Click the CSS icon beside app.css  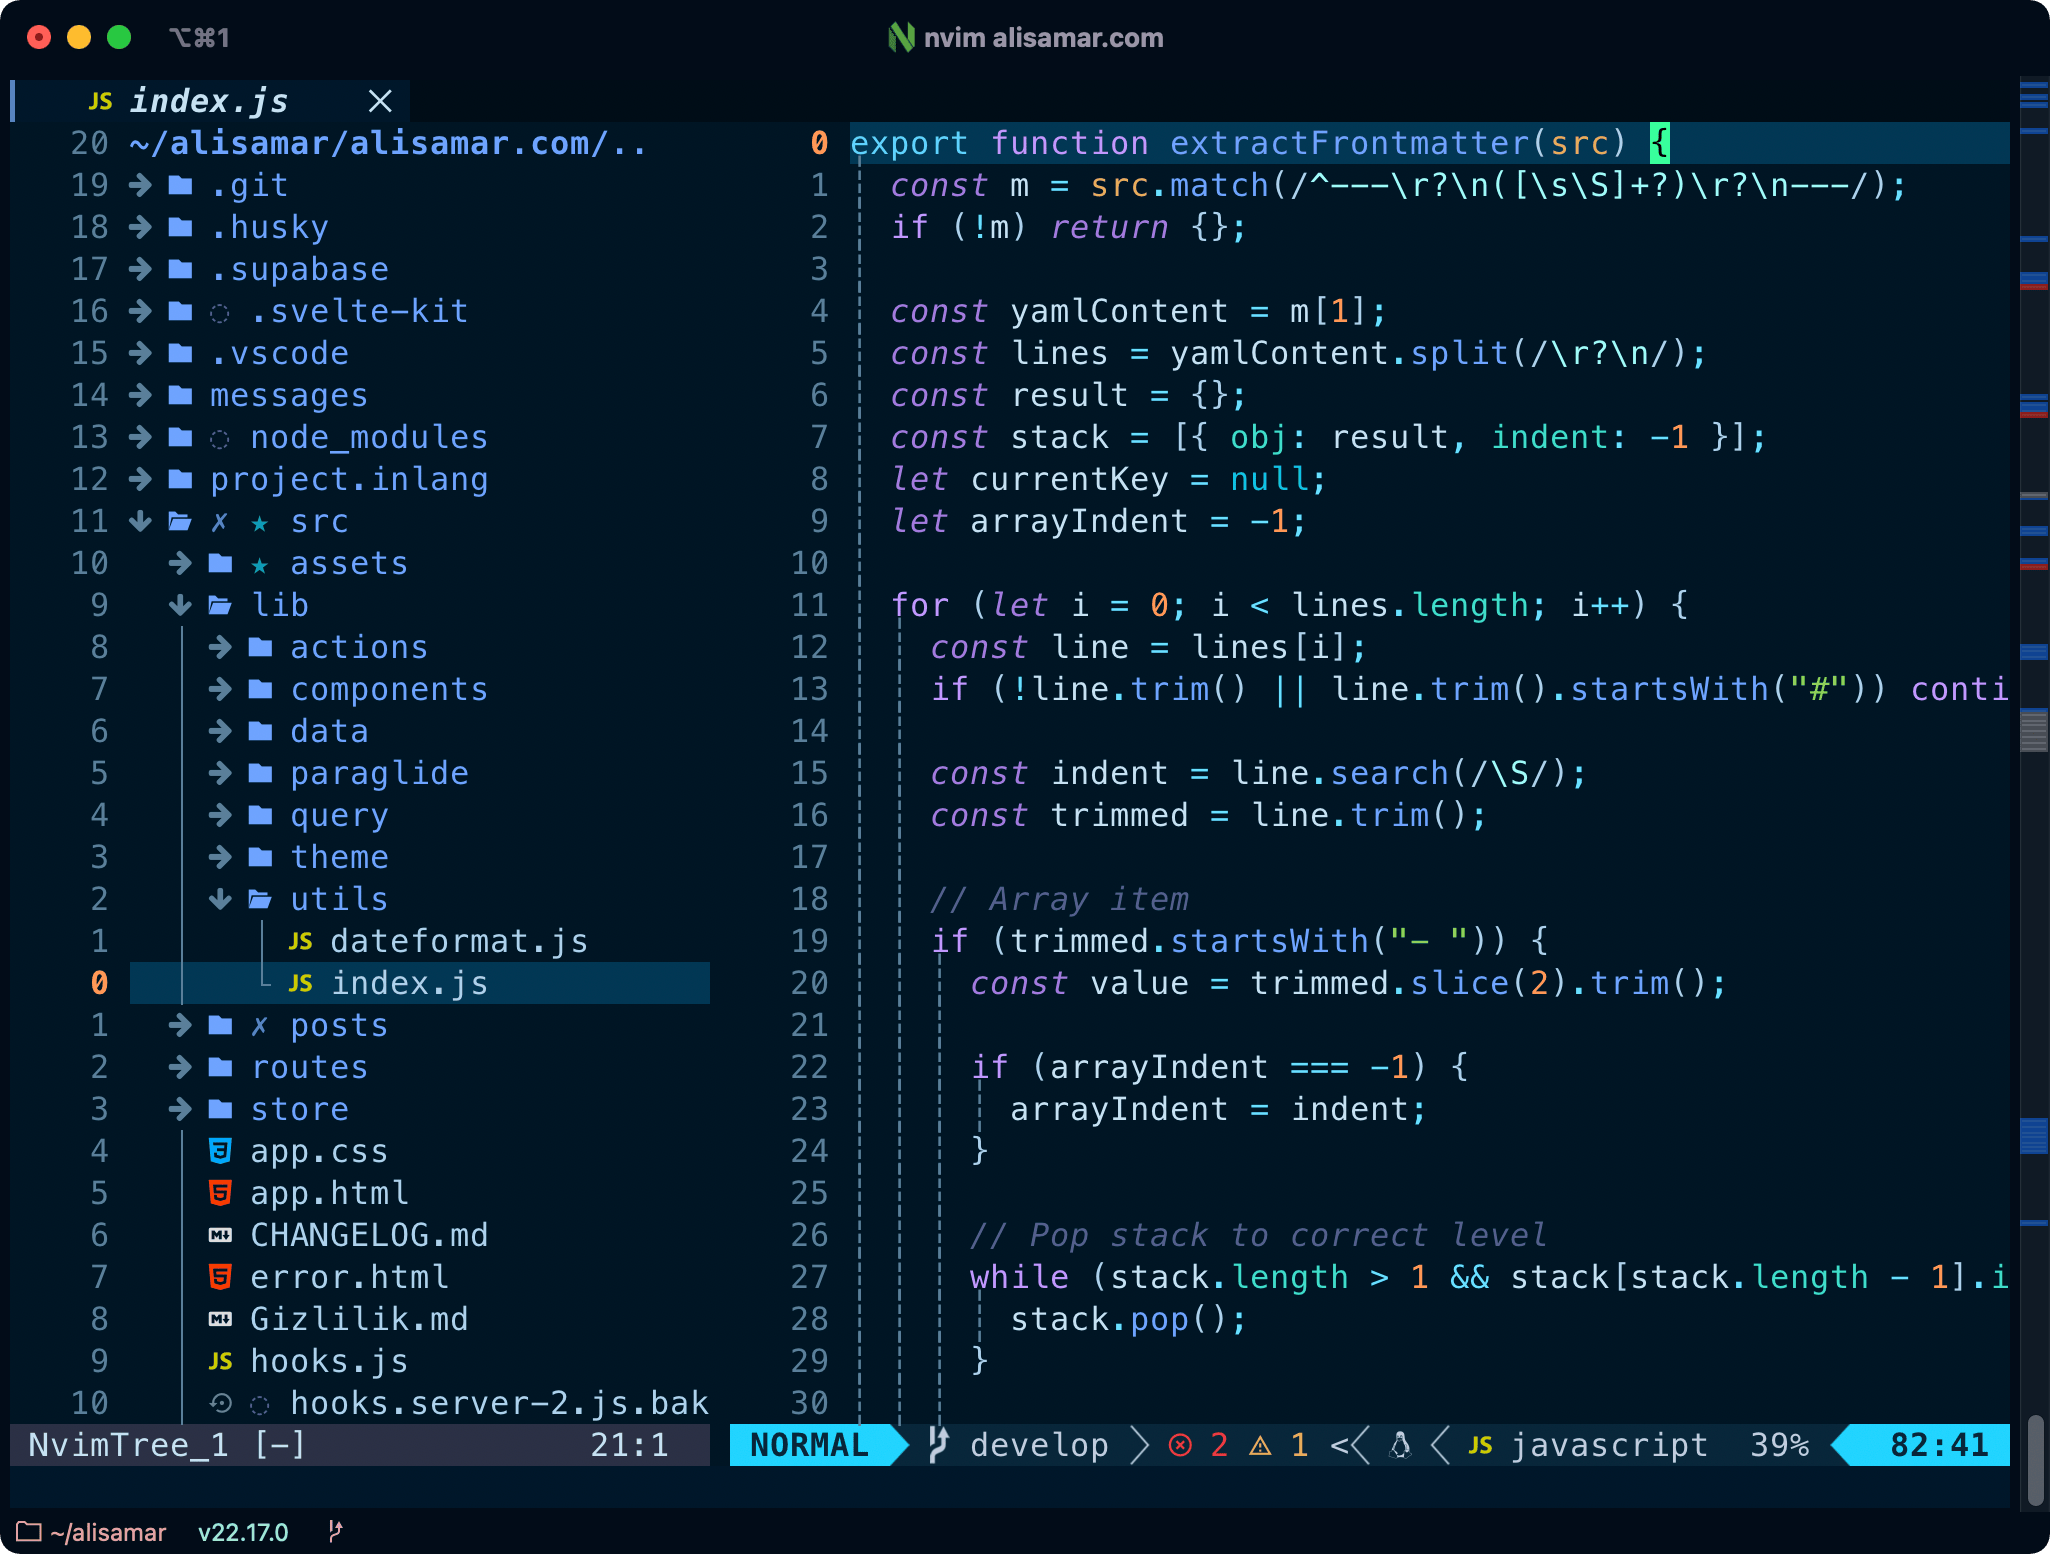pos(221,1151)
